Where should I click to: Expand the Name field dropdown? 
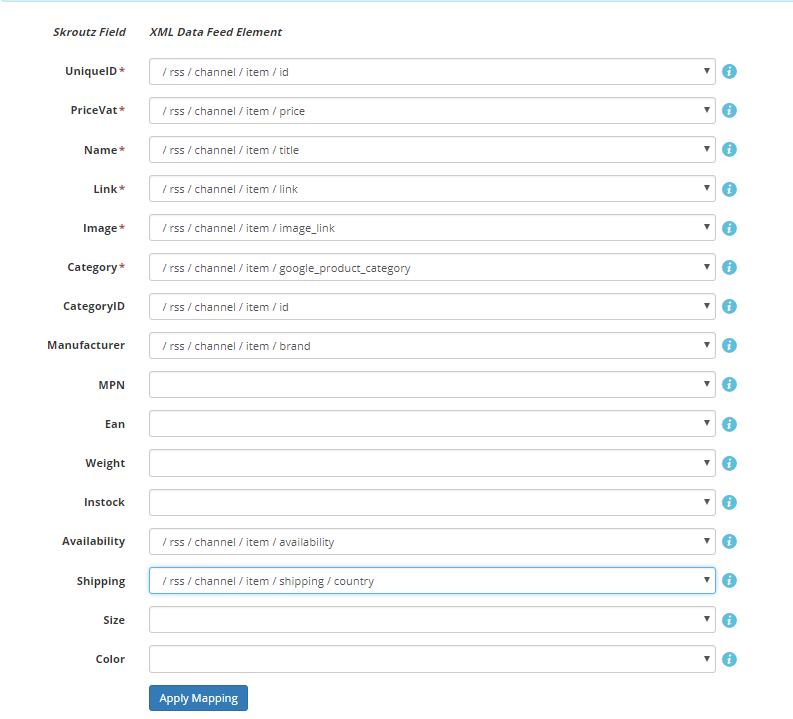point(432,149)
